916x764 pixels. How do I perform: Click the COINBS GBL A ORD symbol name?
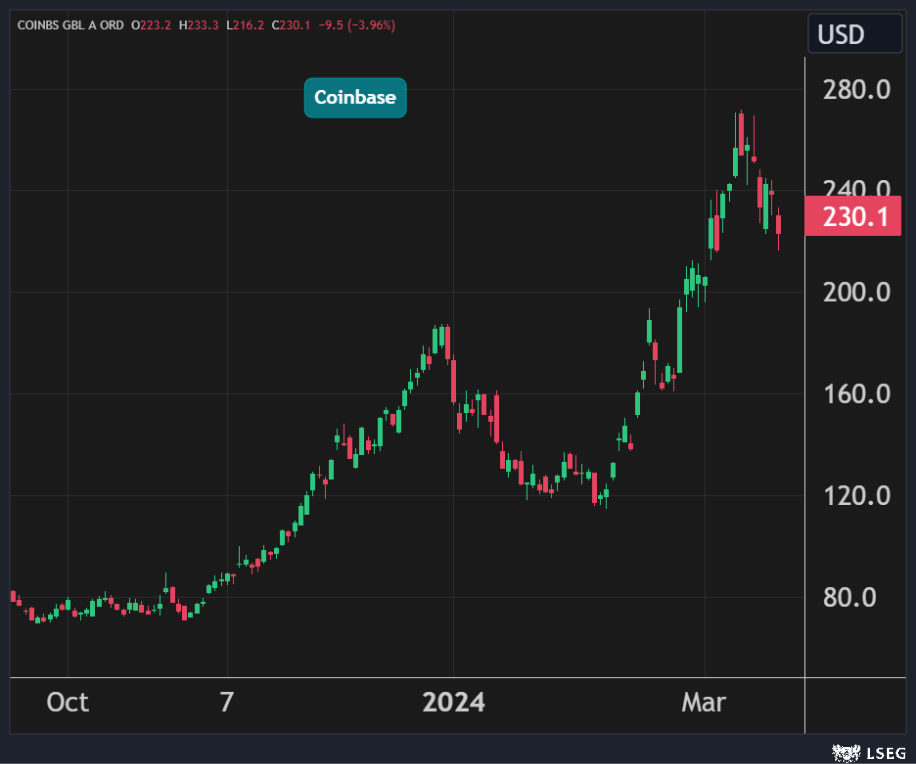pyautogui.click(x=69, y=25)
